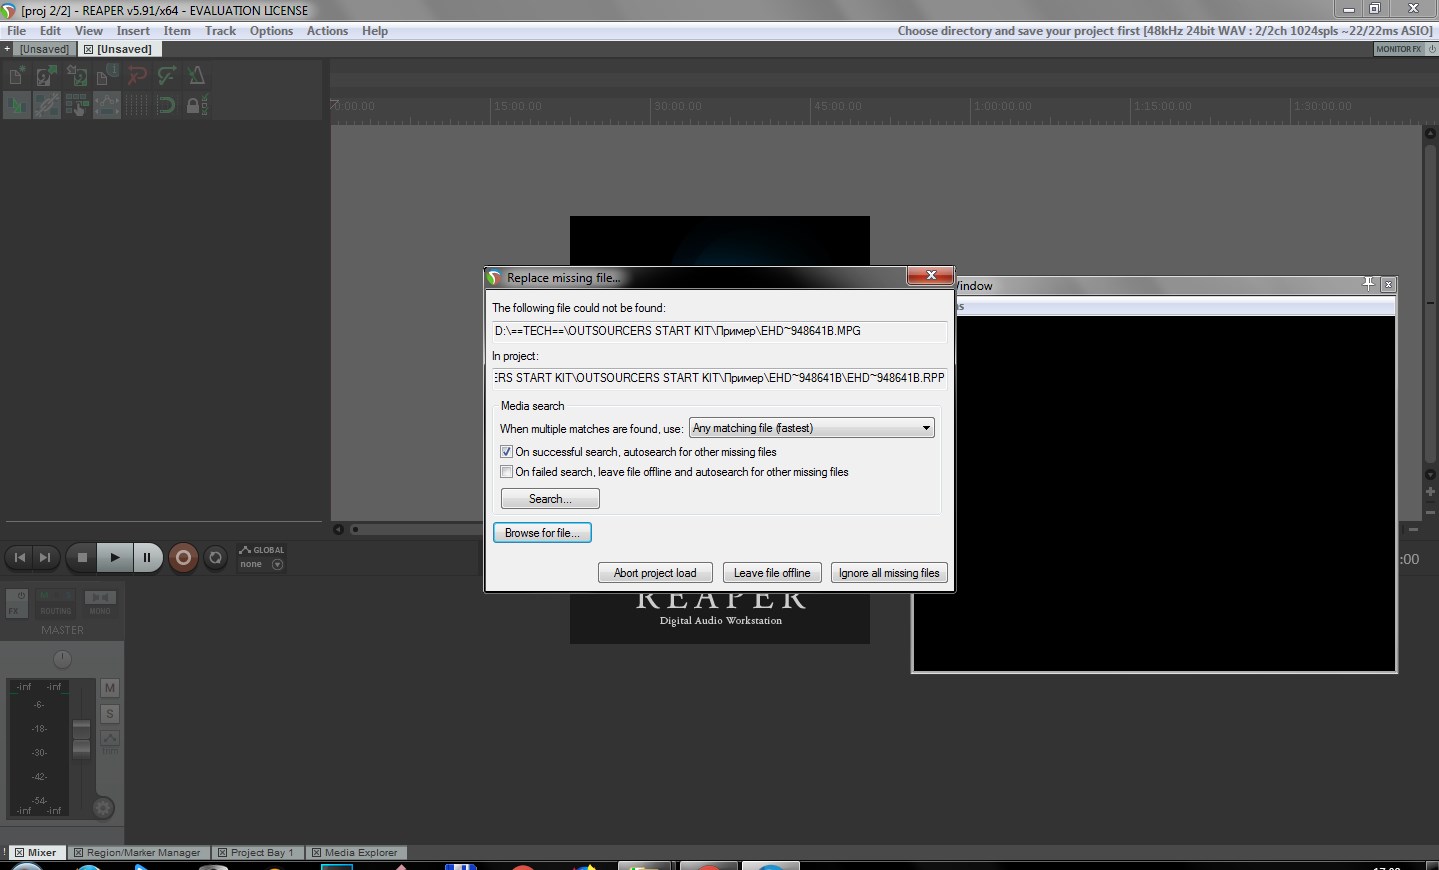The height and width of the screenshot is (870, 1439).
Task: Click the missing file path field
Action: pyautogui.click(x=719, y=331)
